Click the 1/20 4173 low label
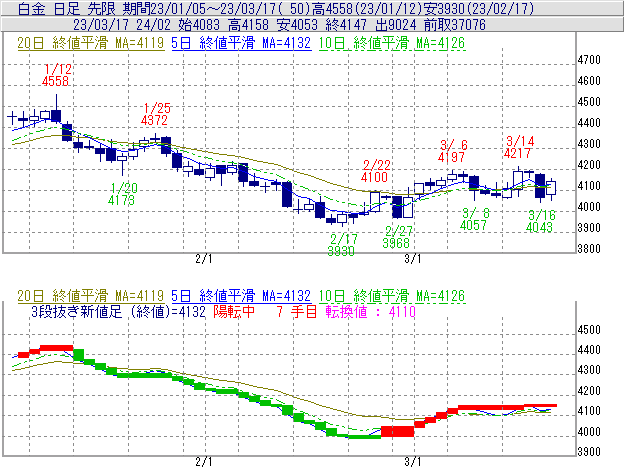The image size is (624, 475). click(x=122, y=194)
